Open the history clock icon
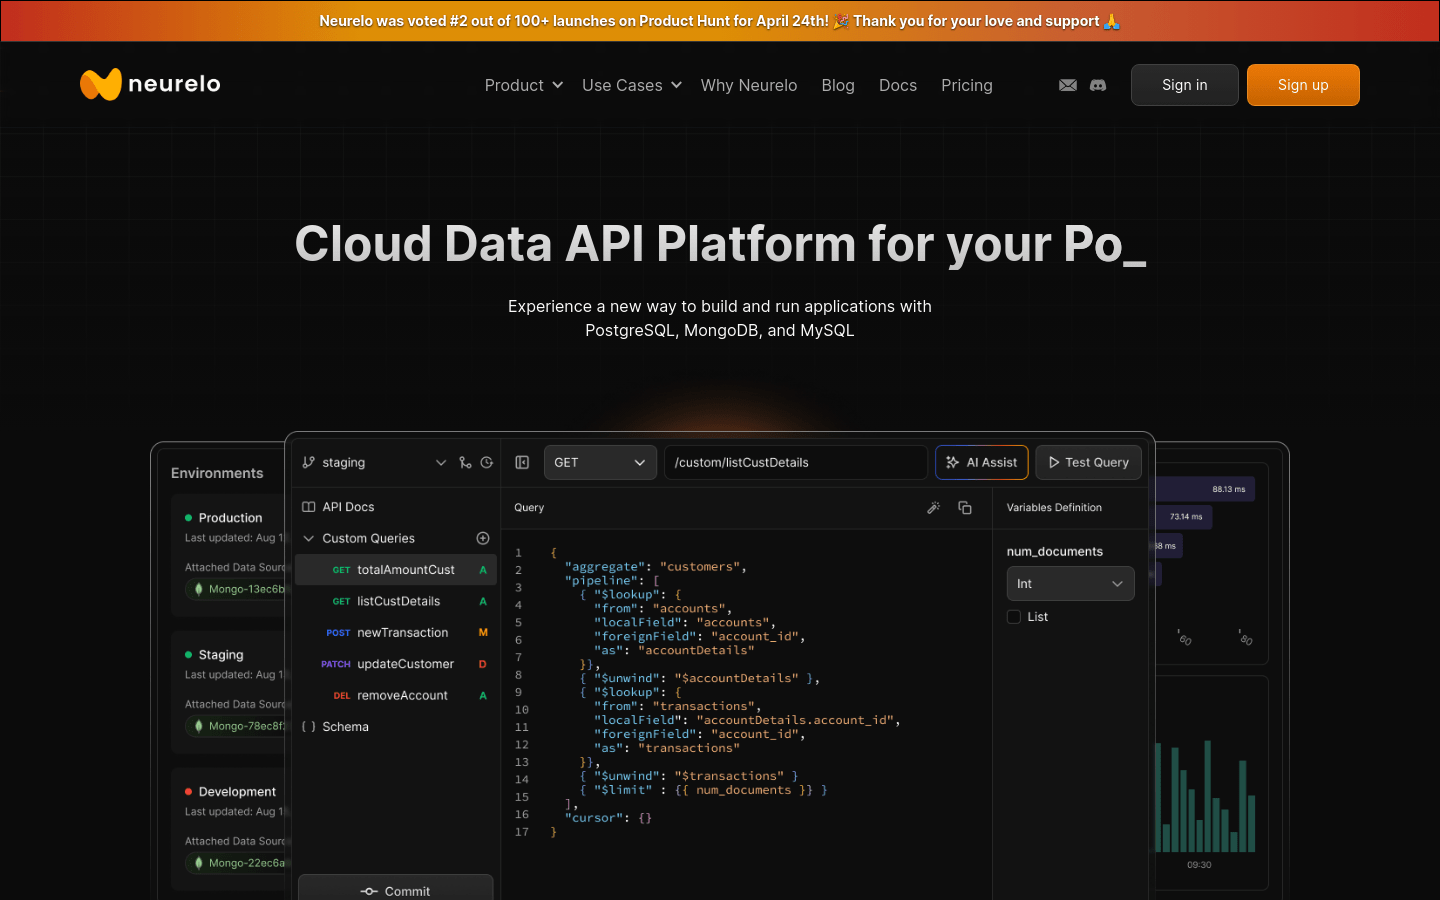The height and width of the screenshot is (900, 1440). [x=487, y=462]
